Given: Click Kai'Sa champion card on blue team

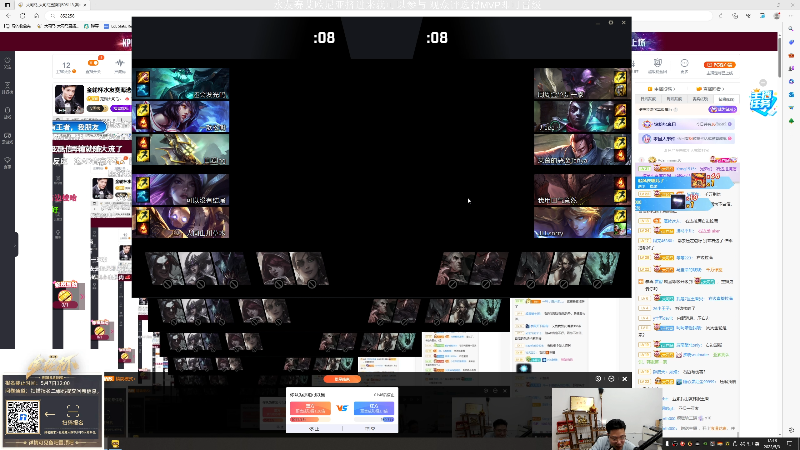Looking at the screenshot, I should tap(181, 189).
